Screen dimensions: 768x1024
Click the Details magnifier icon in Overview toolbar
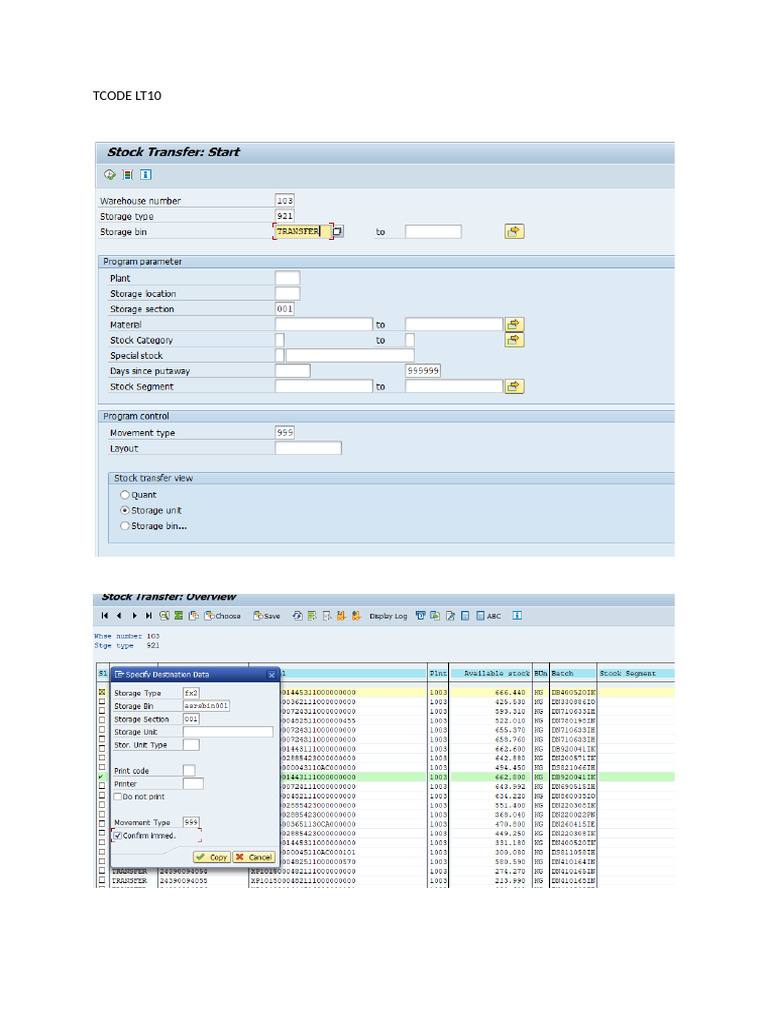coord(164,615)
